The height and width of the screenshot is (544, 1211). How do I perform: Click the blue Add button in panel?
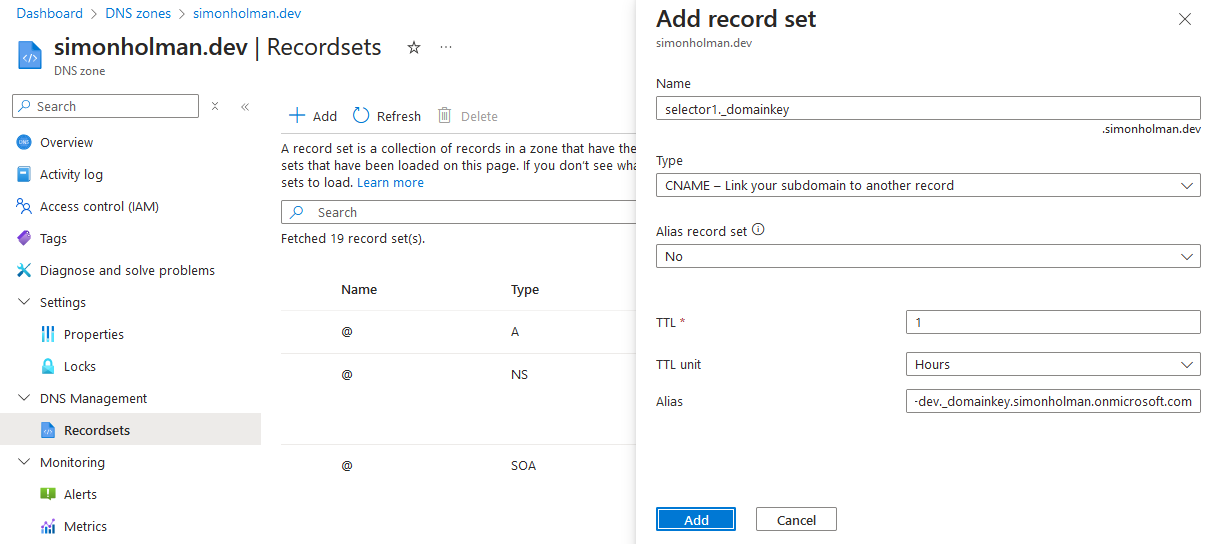pos(696,519)
